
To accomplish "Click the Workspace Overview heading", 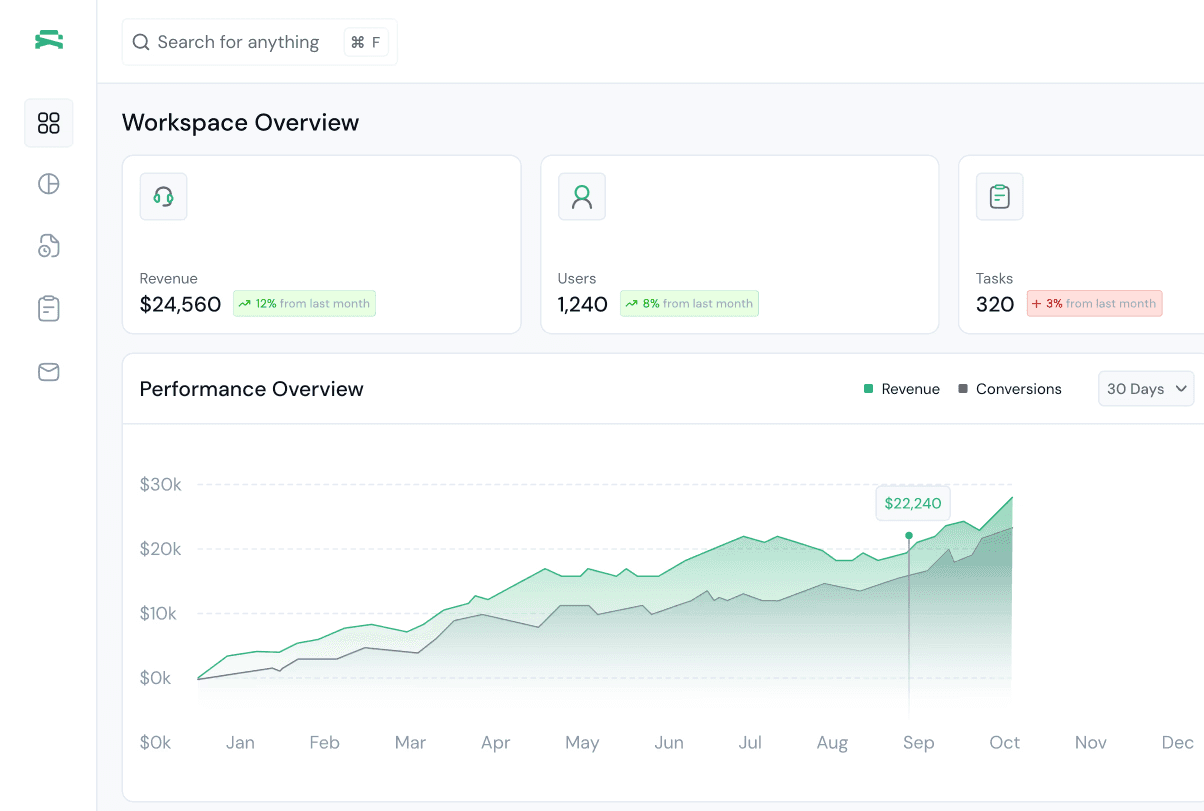I will click(x=241, y=123).
